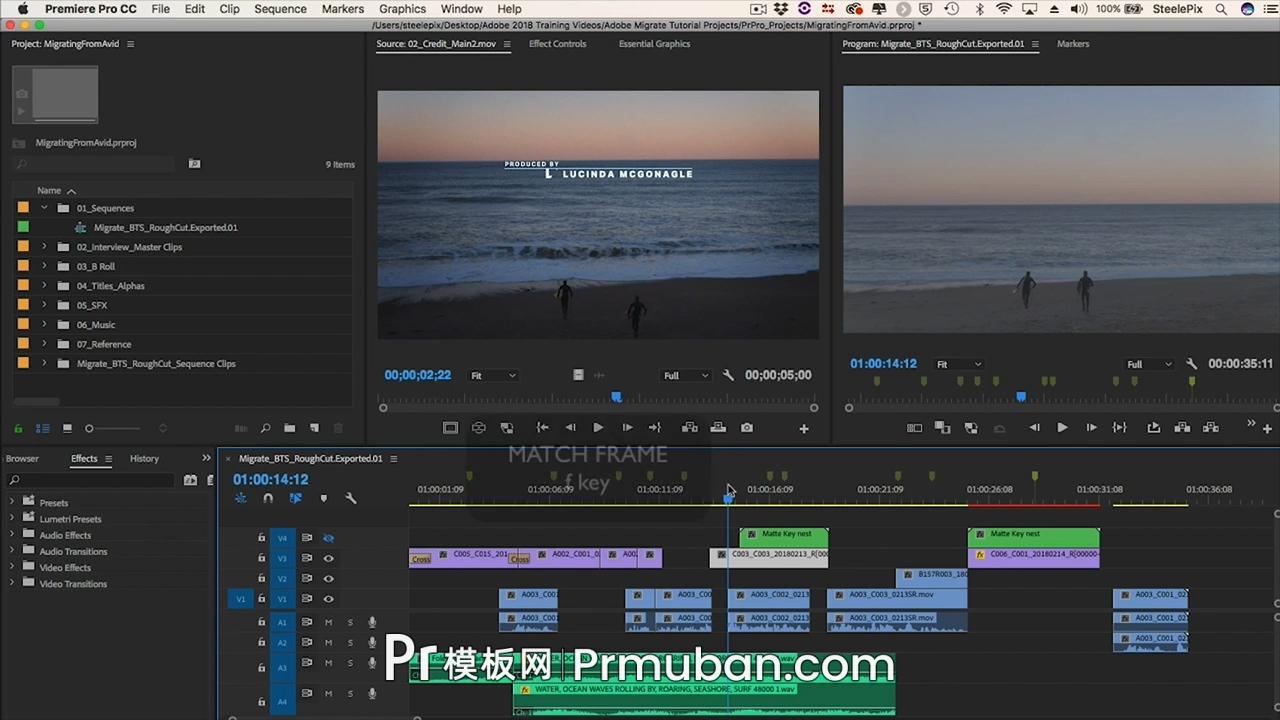The width and height of the screenshot is (1280, 720).
Task: Toggle V3 track output eye
Action: (328, 558)
